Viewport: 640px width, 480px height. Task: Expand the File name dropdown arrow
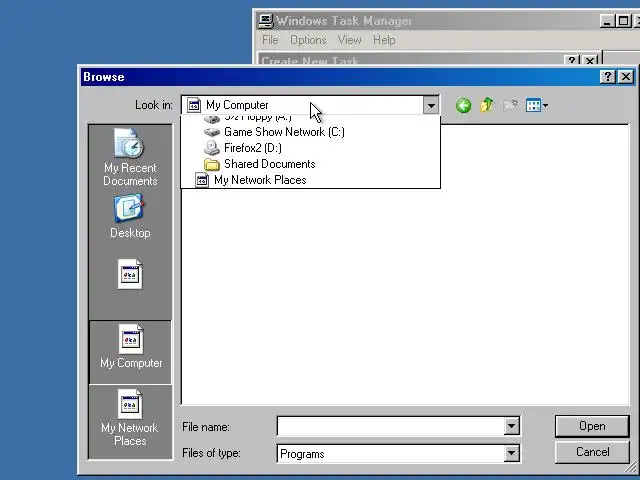click(511, 427)
